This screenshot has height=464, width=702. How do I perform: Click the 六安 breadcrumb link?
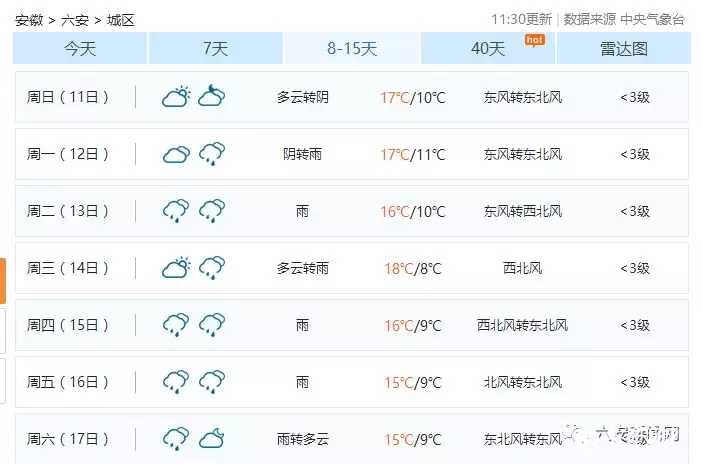(x=74, y=19)
